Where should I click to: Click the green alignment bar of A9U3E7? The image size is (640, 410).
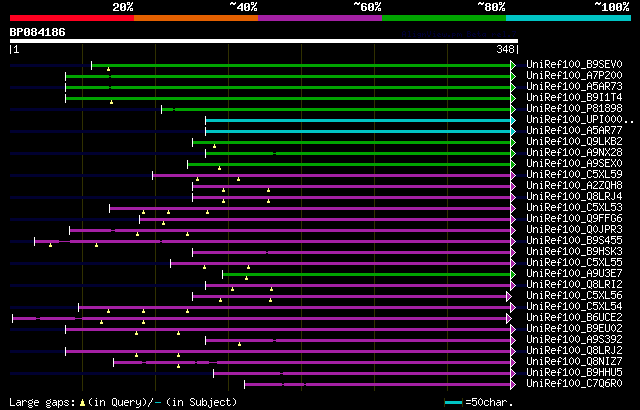(x=367, y=275)
